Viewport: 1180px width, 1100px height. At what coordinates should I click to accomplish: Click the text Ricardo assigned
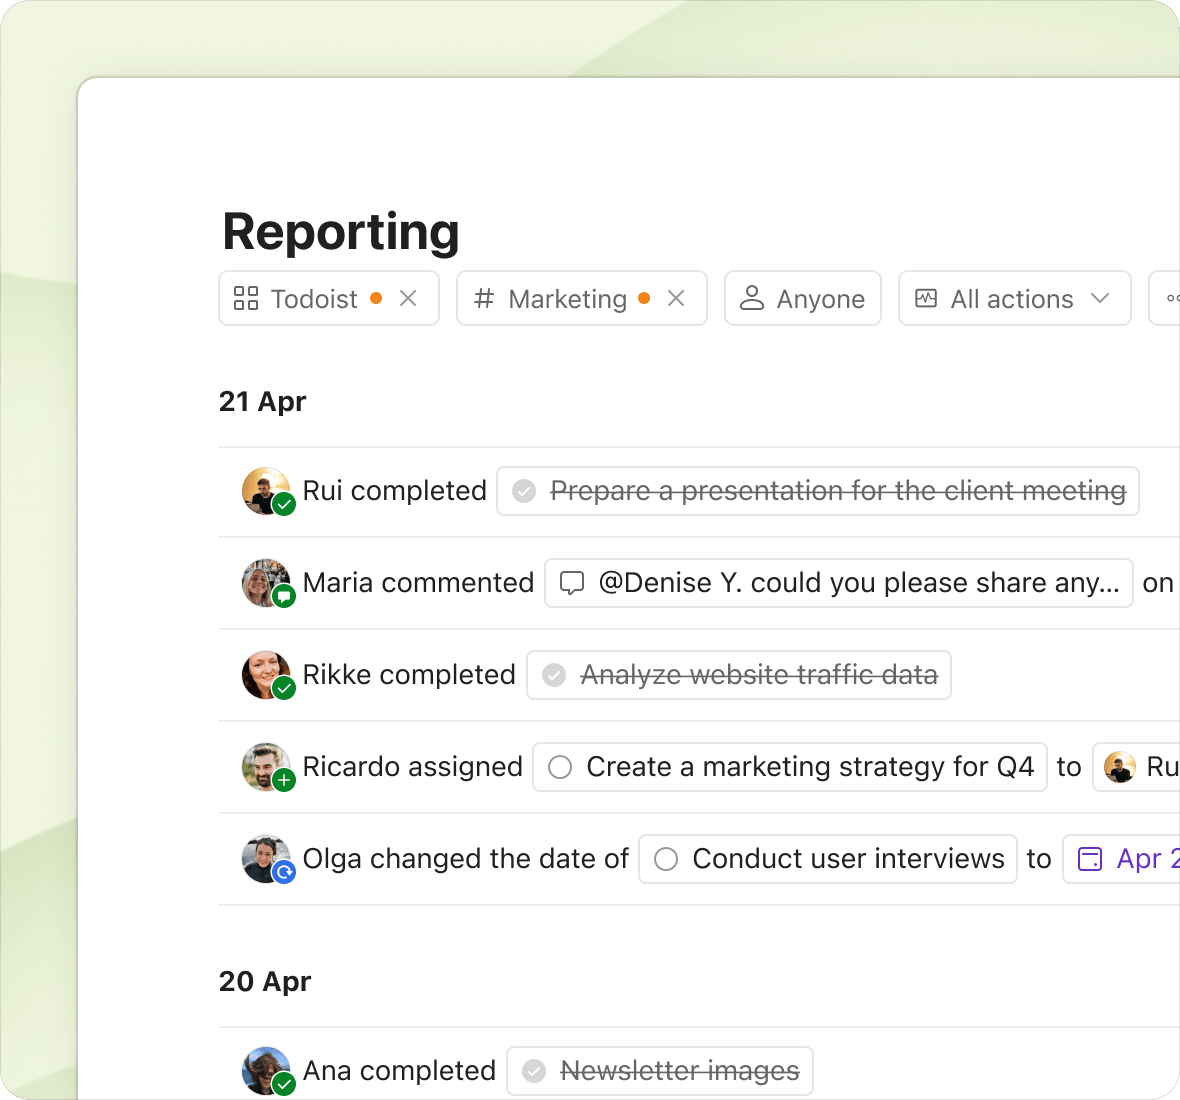pyautogui.click(x=412, y=767)
